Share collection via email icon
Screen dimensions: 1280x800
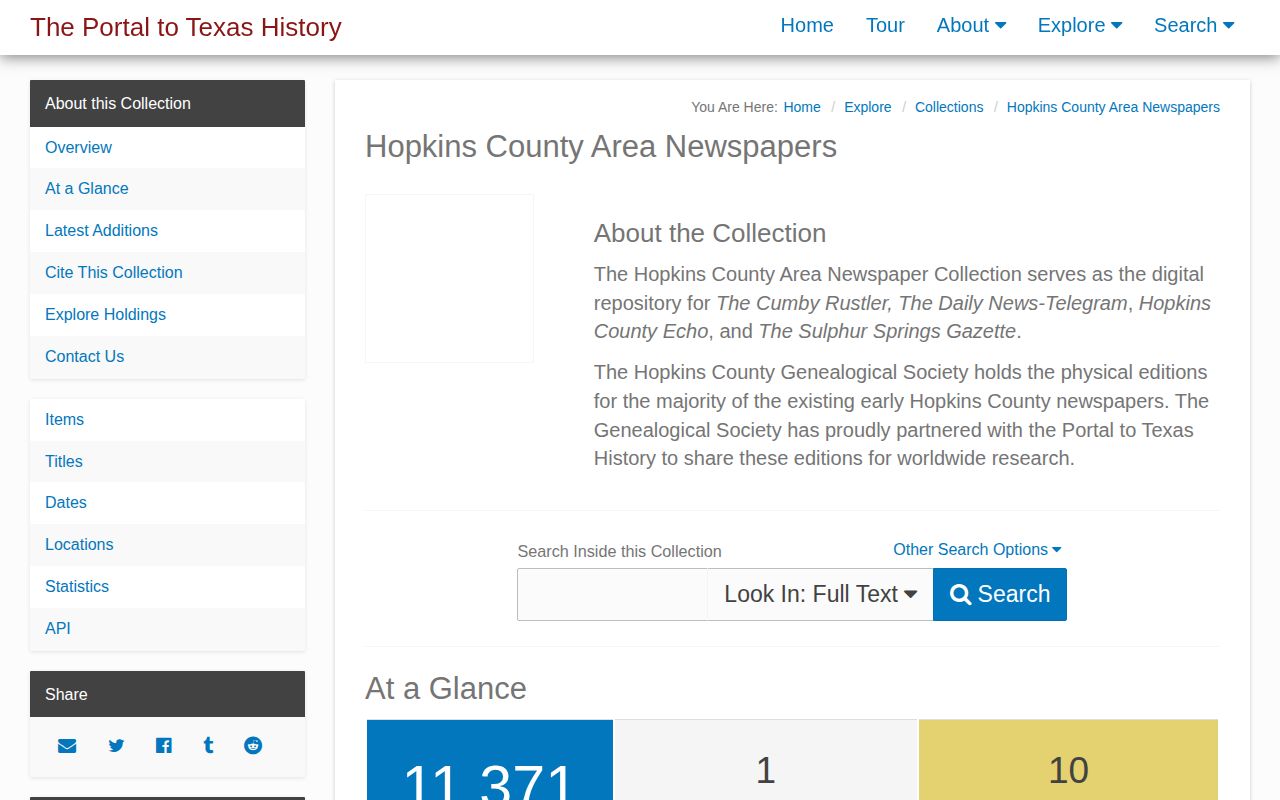click(x=67, y=745)
